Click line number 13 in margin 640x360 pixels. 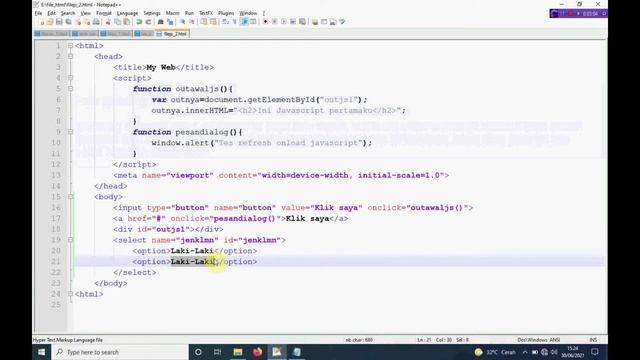(56, 175)
